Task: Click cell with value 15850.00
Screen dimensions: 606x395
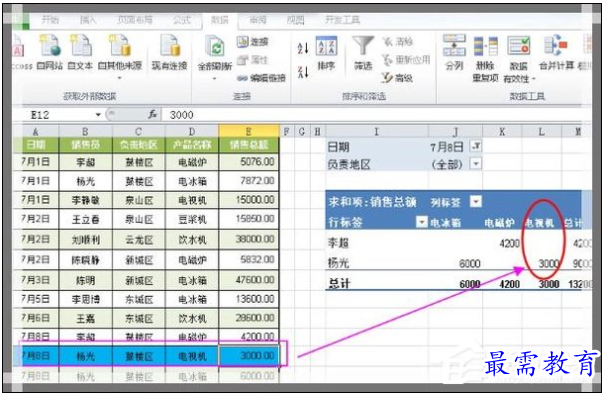Action: point(249,219)
